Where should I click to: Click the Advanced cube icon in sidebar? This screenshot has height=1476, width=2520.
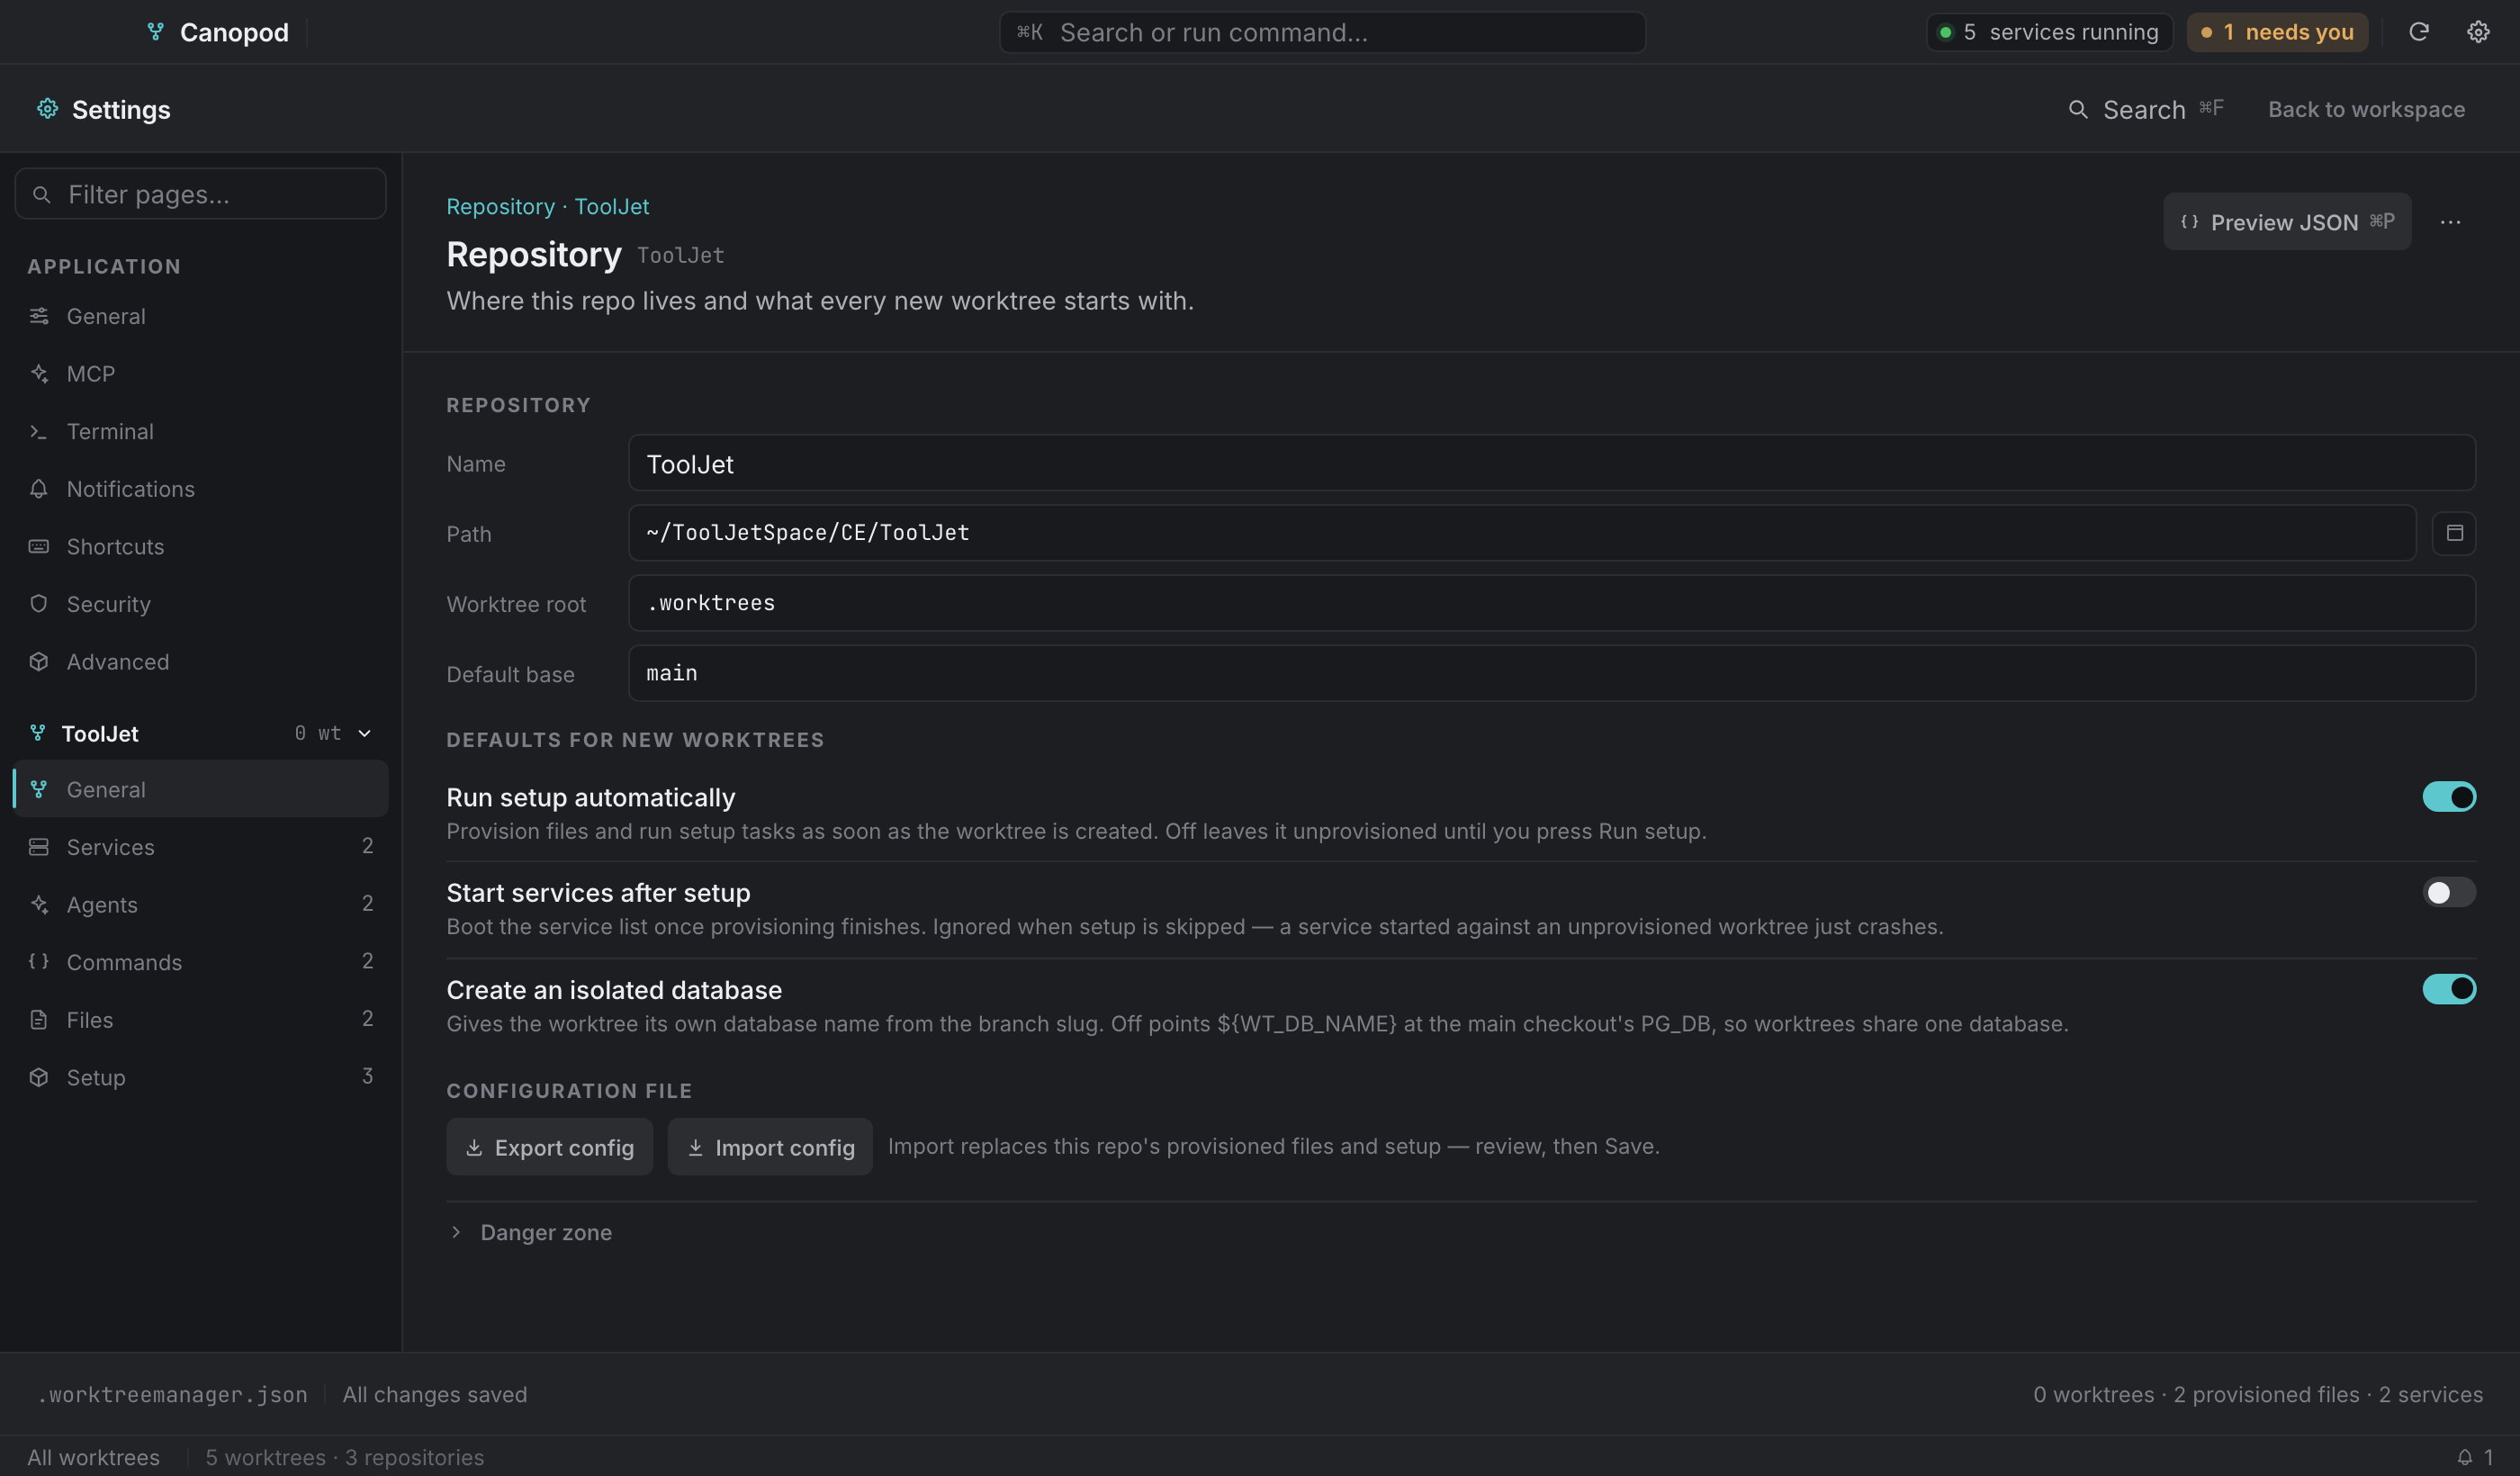tap(39, 661)
